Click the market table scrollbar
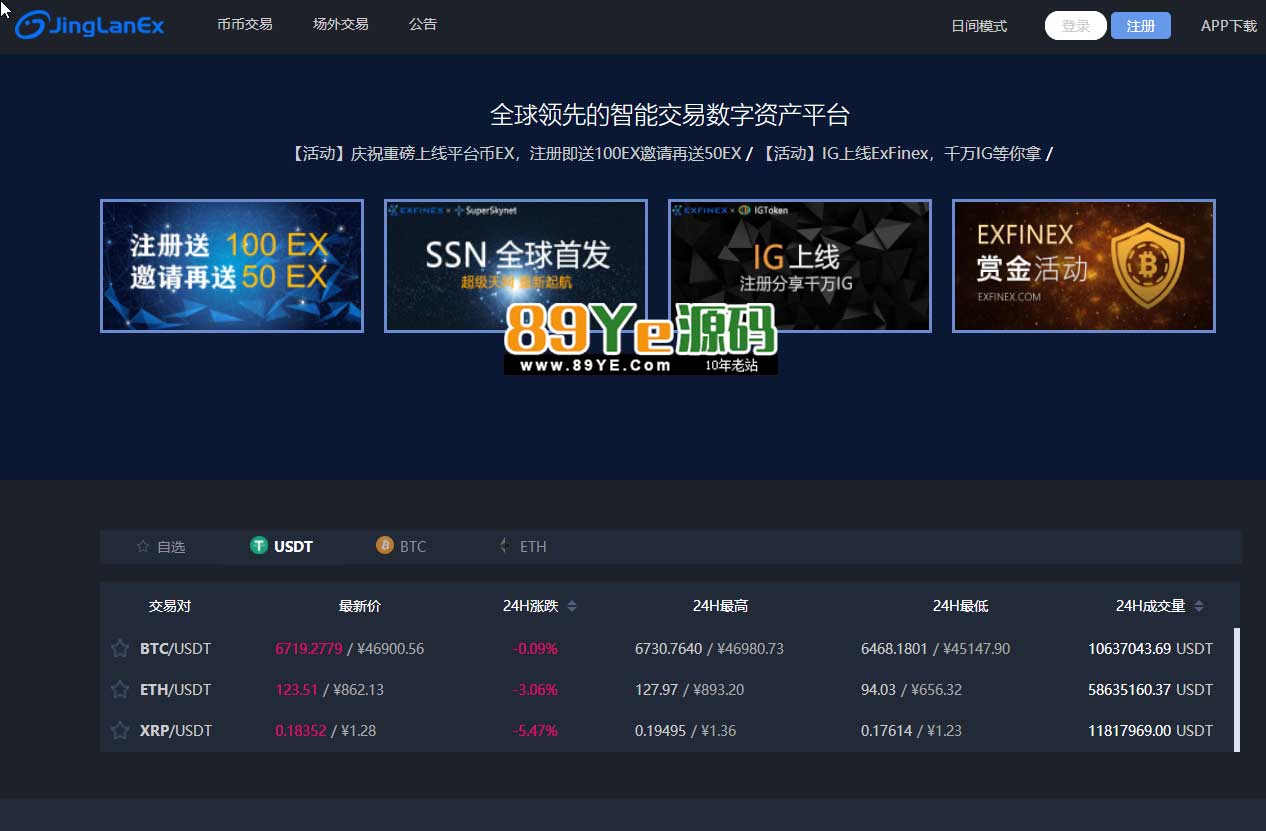Screen dimensions: 1266x831 click(x=1237, y=689)
